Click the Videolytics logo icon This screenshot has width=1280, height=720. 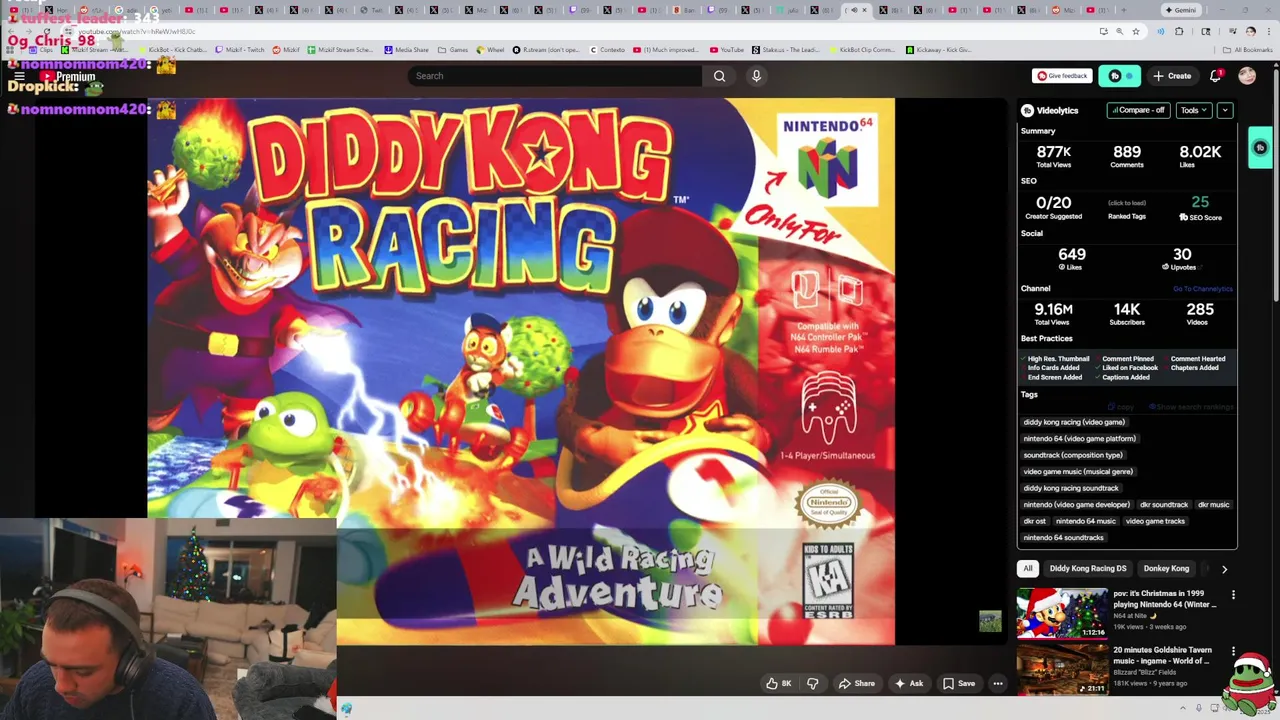1027,110
